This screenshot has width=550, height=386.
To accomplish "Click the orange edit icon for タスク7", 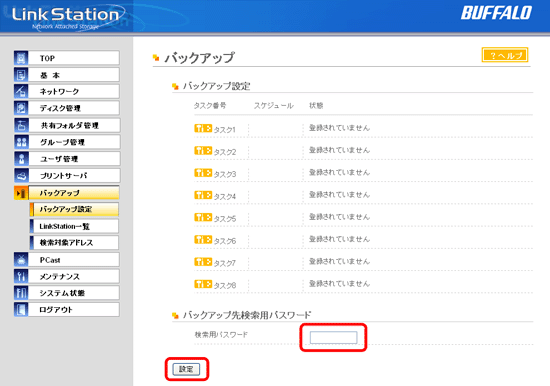I will click(x=203, y=262).
